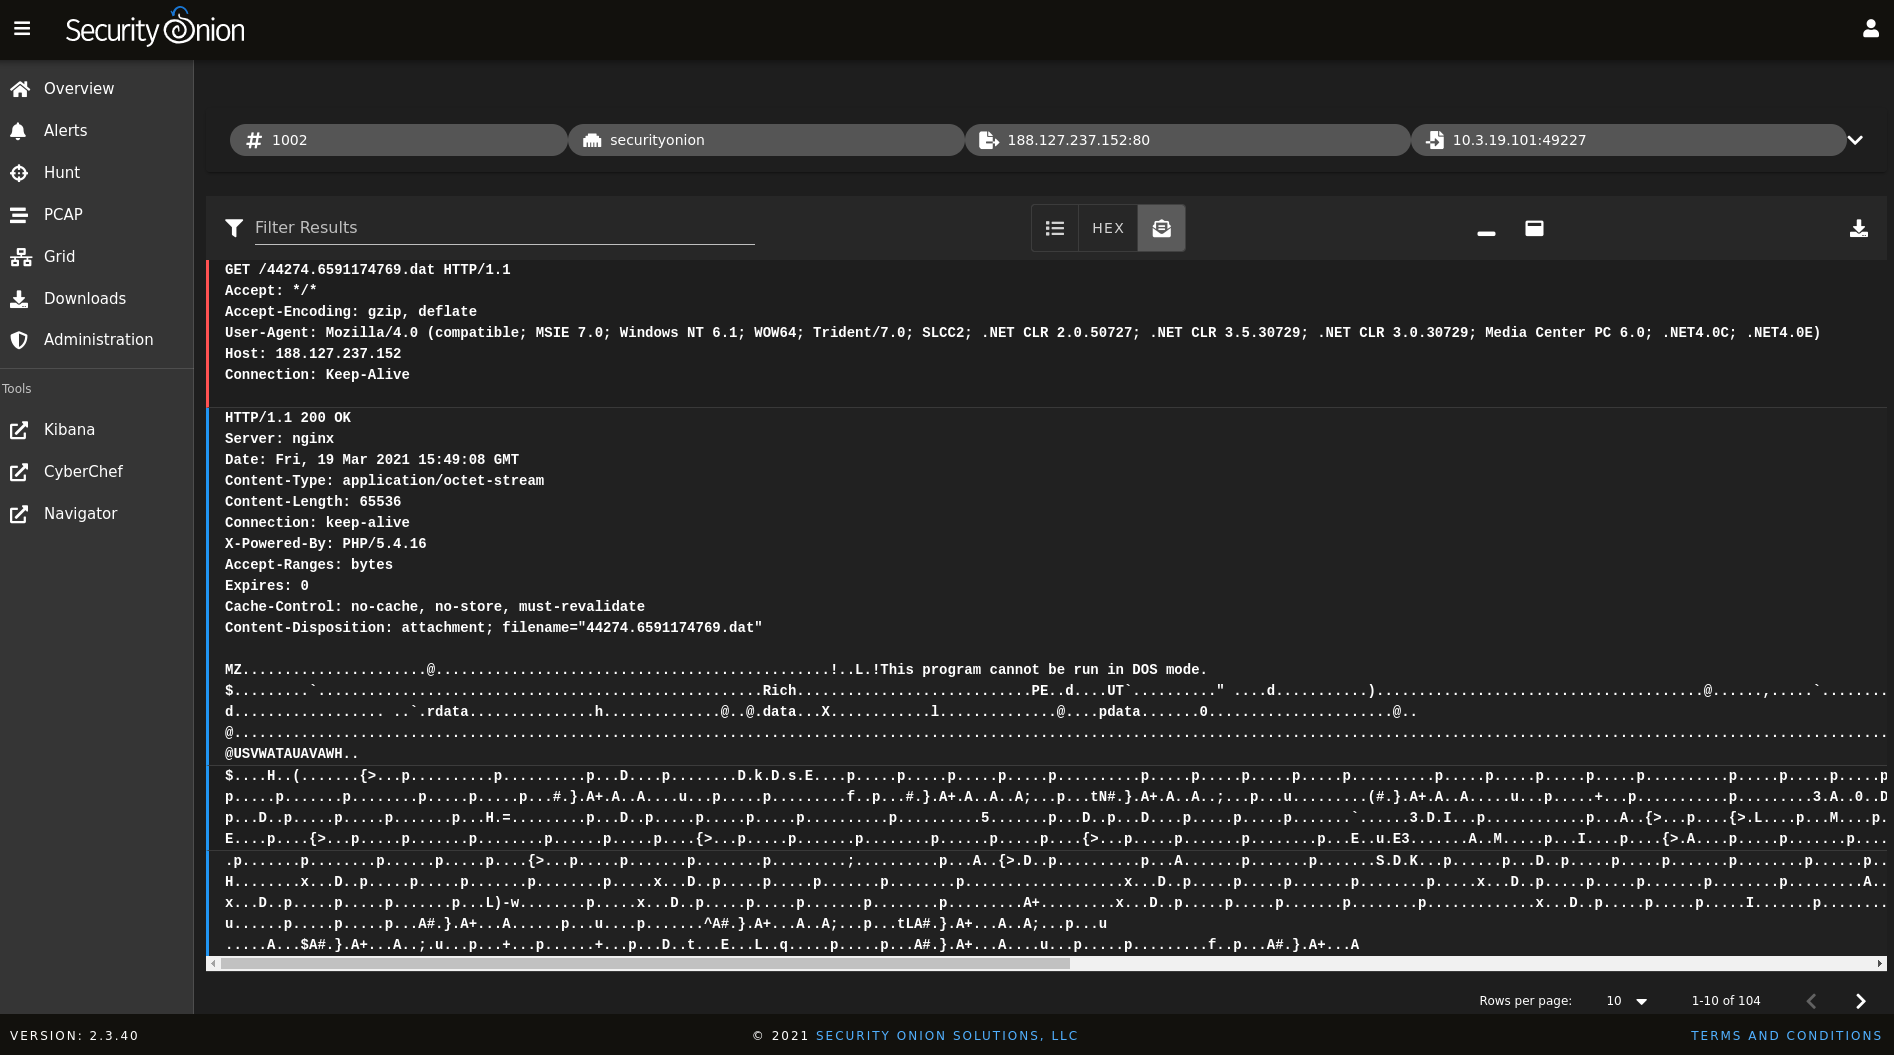
Task: Open the rows per page dropdown
Action: [x=1625, y=1000]
